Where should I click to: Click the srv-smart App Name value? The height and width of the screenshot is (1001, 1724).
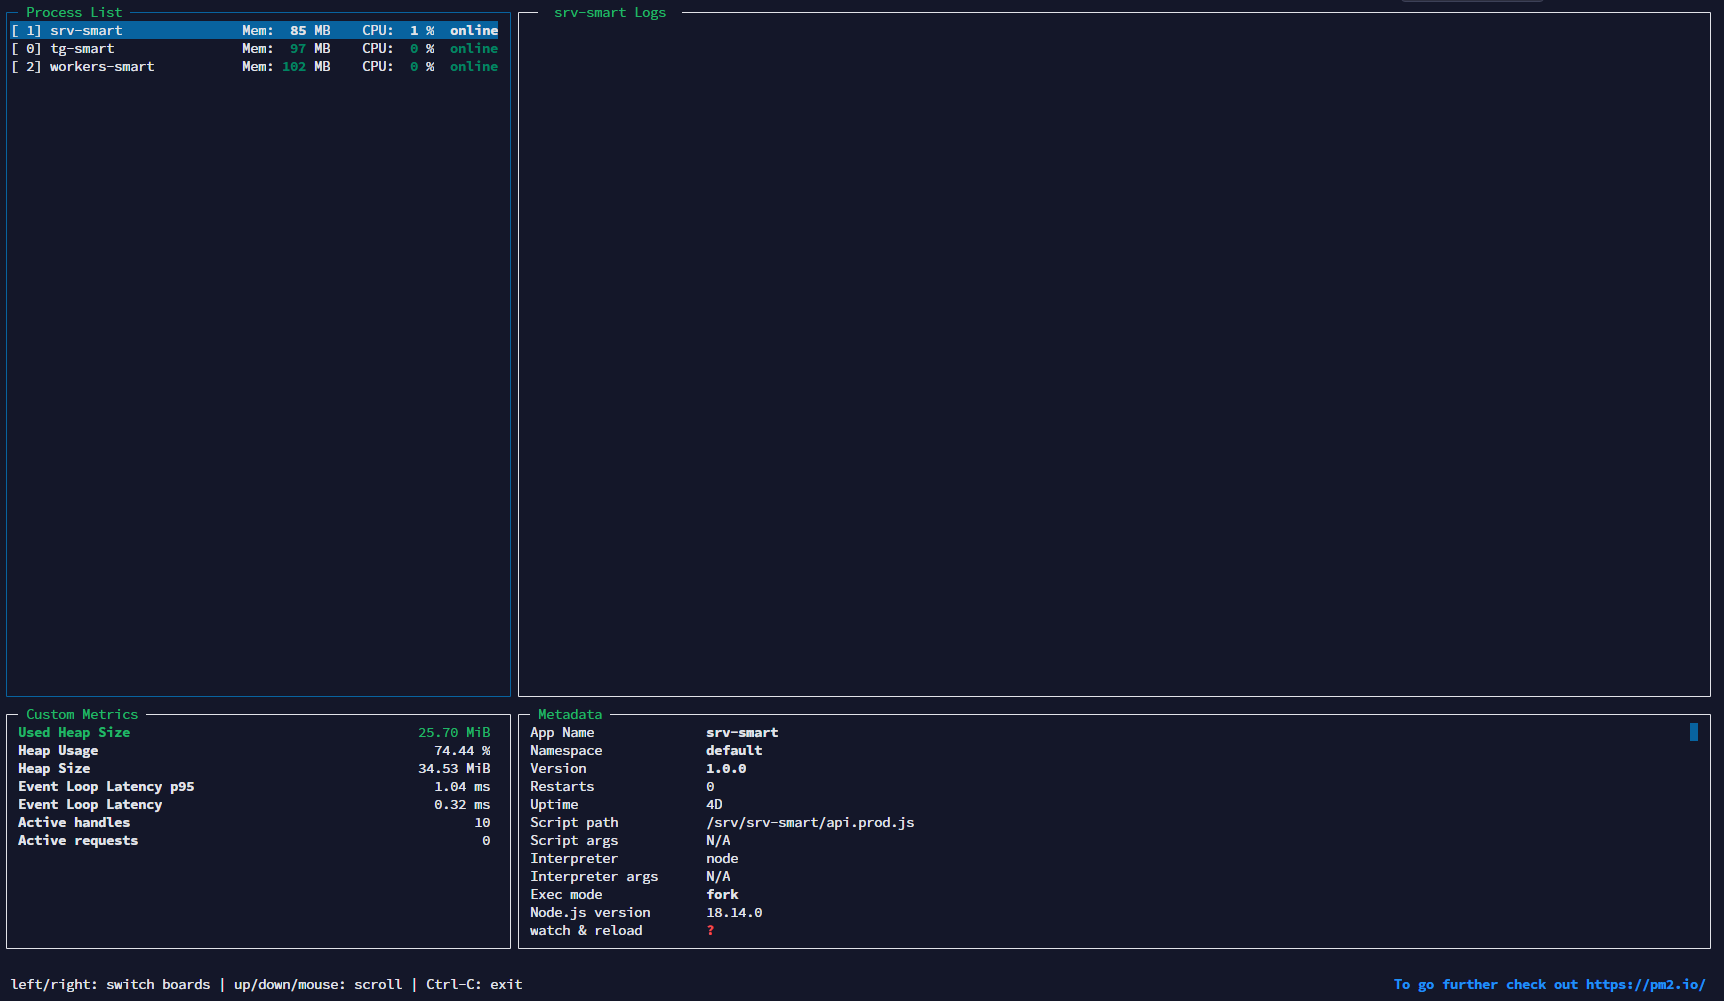[x=742, y=733]
